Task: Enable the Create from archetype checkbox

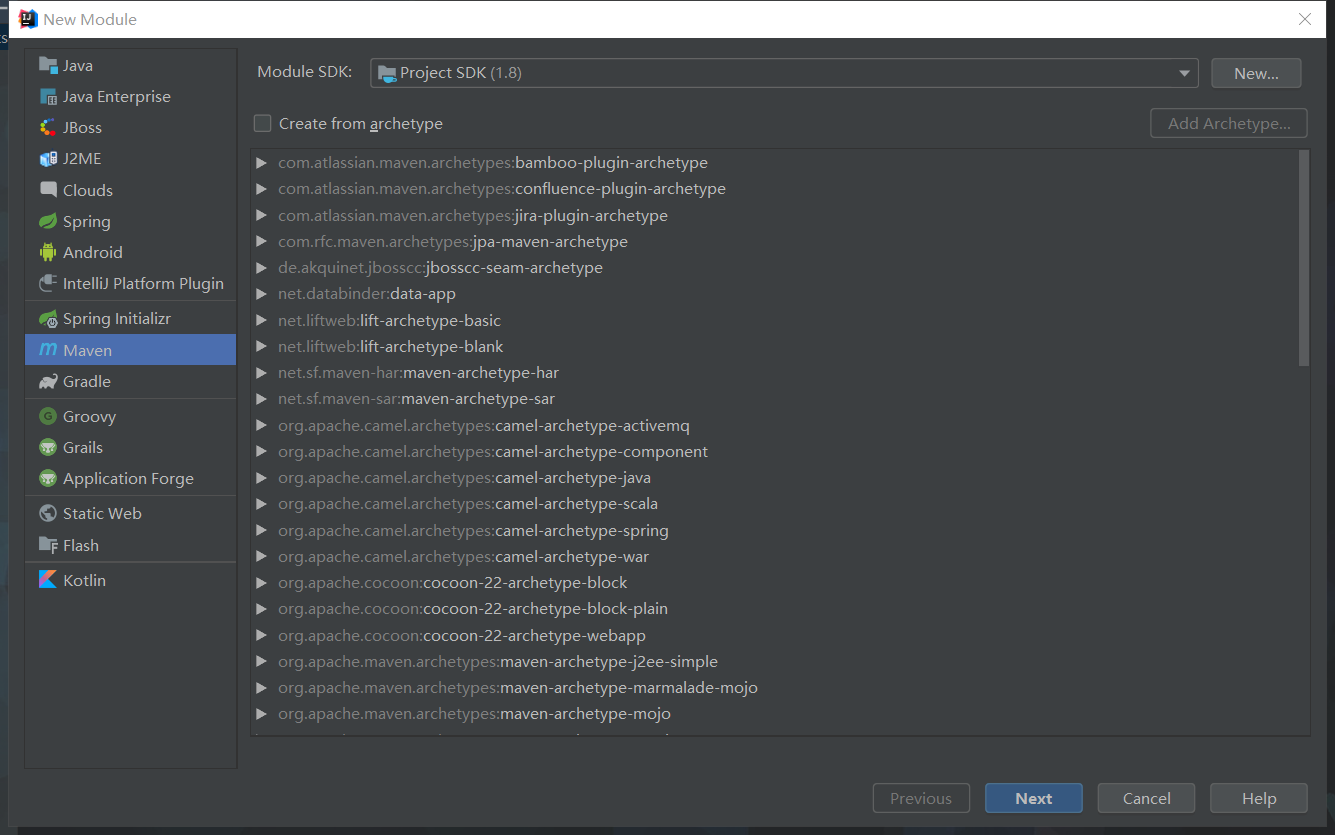Action: point(263,124)
